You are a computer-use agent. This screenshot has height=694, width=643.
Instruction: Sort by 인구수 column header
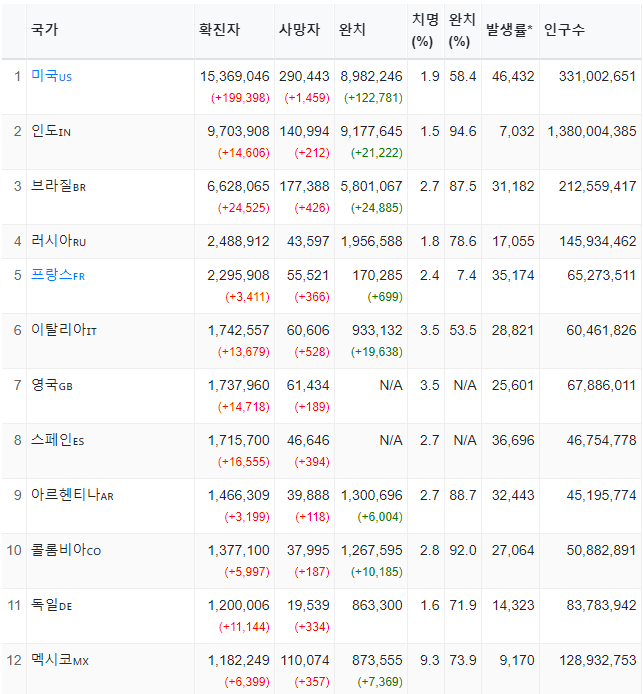tap(564, 30)
